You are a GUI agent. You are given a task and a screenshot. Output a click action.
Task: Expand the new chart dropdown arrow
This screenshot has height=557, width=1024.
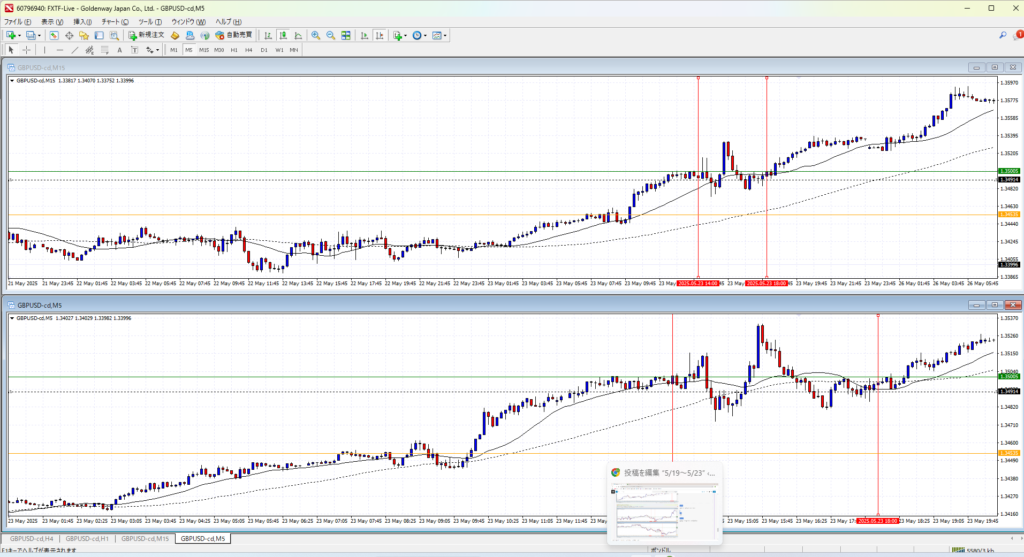point(20,35)
